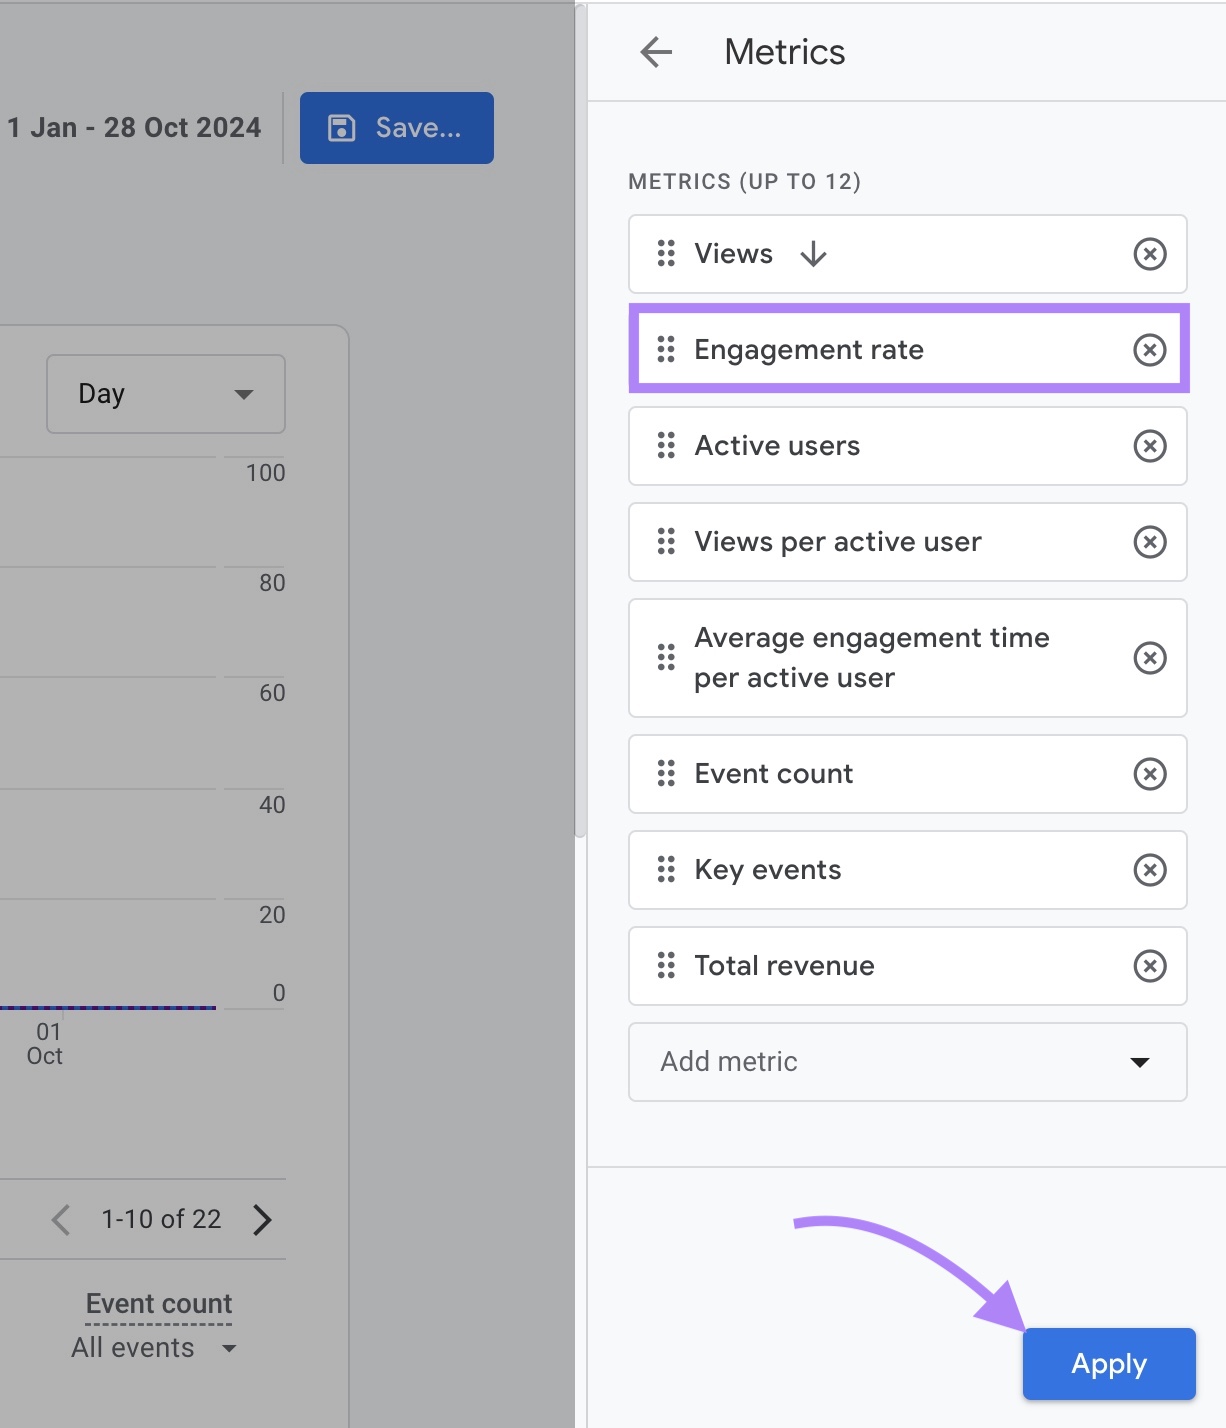The image size is (1226, 1428).
Task: Remove the Active users metric
Action: (1150, 446)
